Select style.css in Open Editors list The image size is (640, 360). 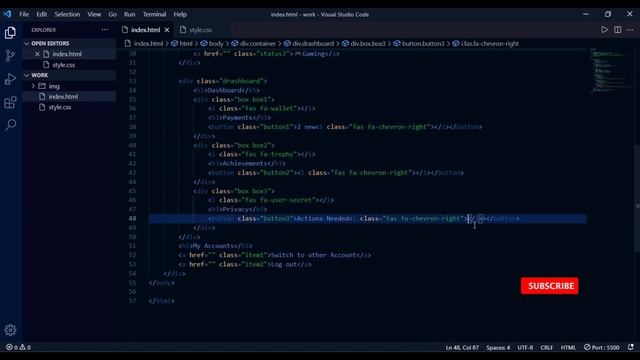click(64, 65)
